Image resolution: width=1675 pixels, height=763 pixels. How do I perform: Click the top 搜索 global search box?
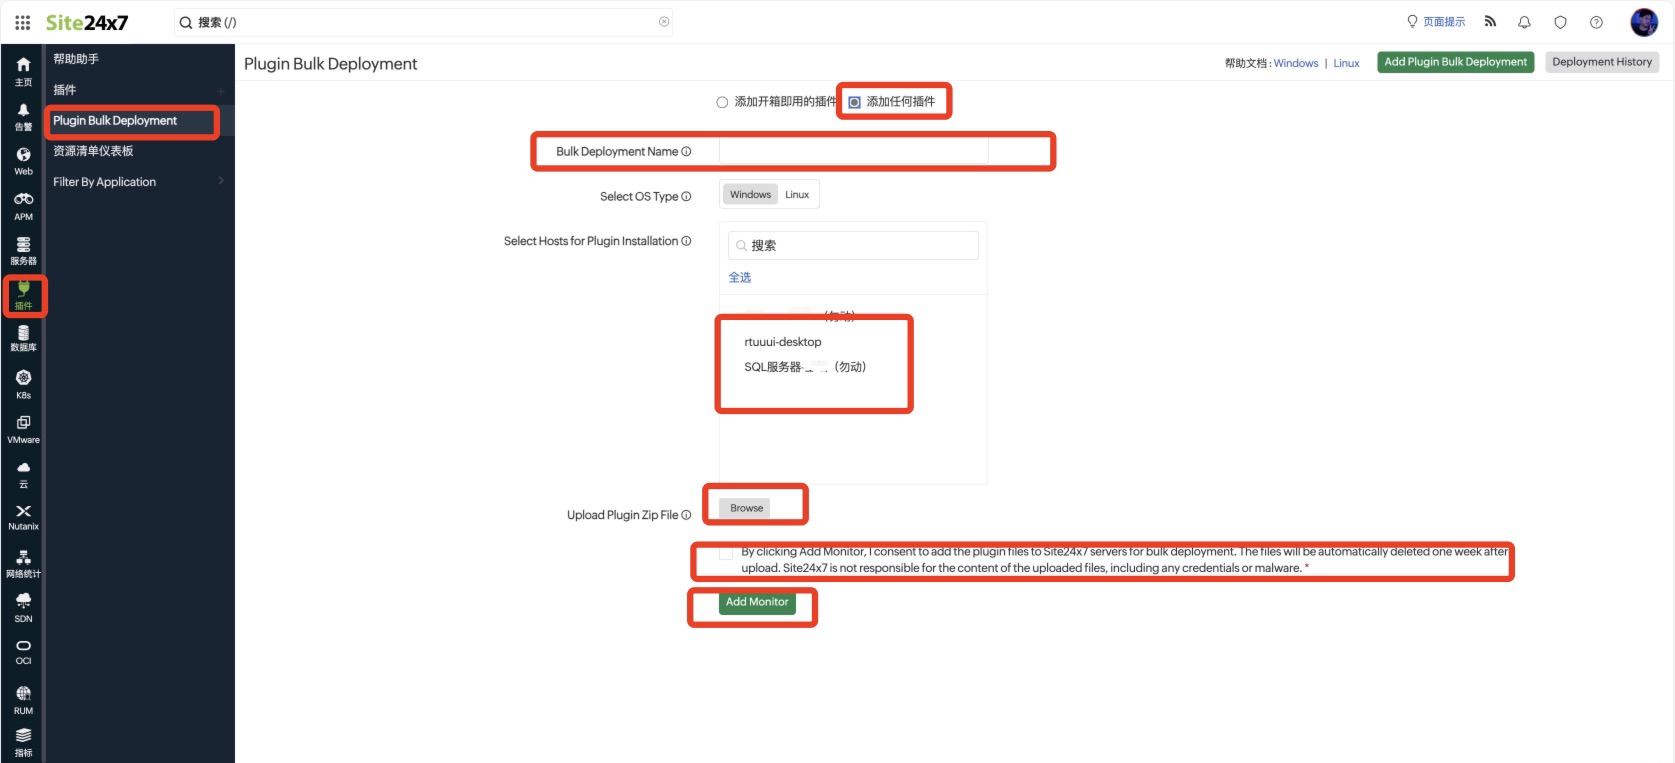[424, 22]
